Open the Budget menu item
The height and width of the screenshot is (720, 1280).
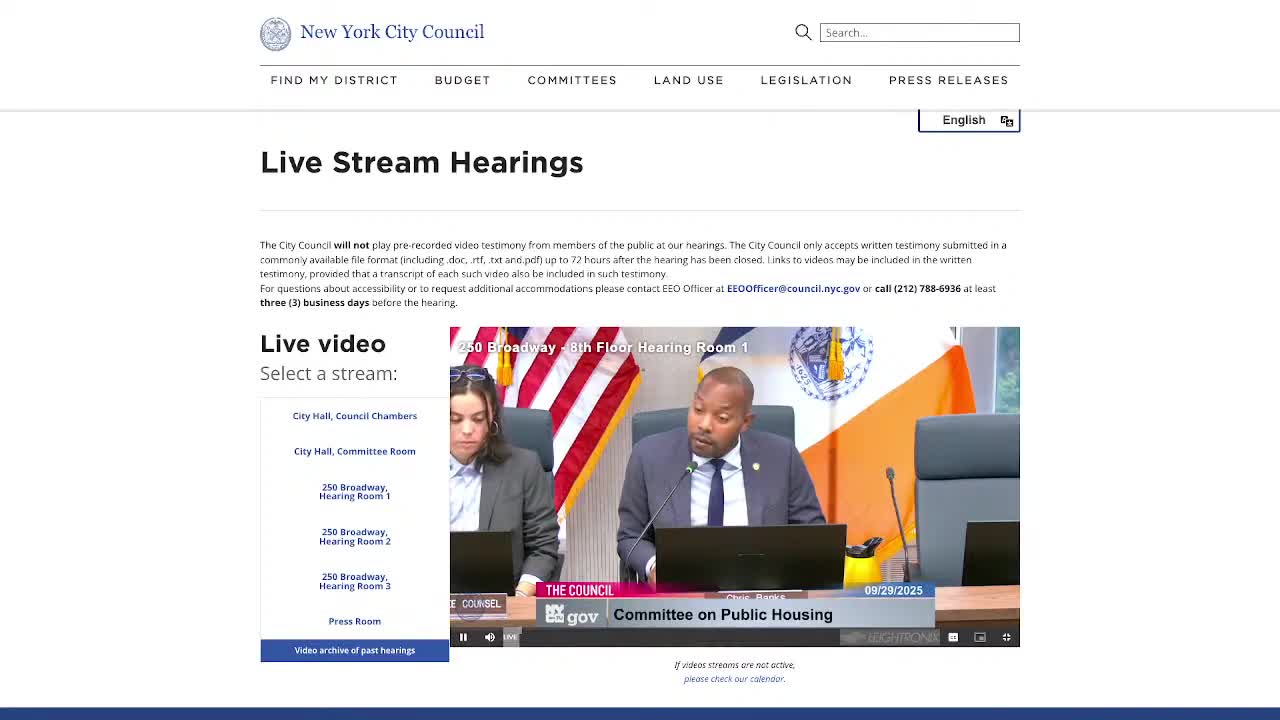point(462,80)
